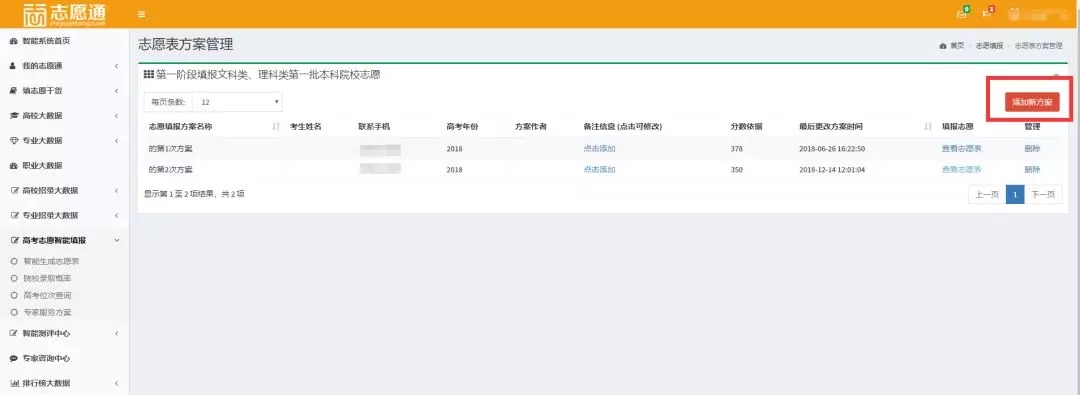1080x395 pixels.
Task: Open 查看志愿表 for the 第1次方案 row
Action: [x=962, y=148]
